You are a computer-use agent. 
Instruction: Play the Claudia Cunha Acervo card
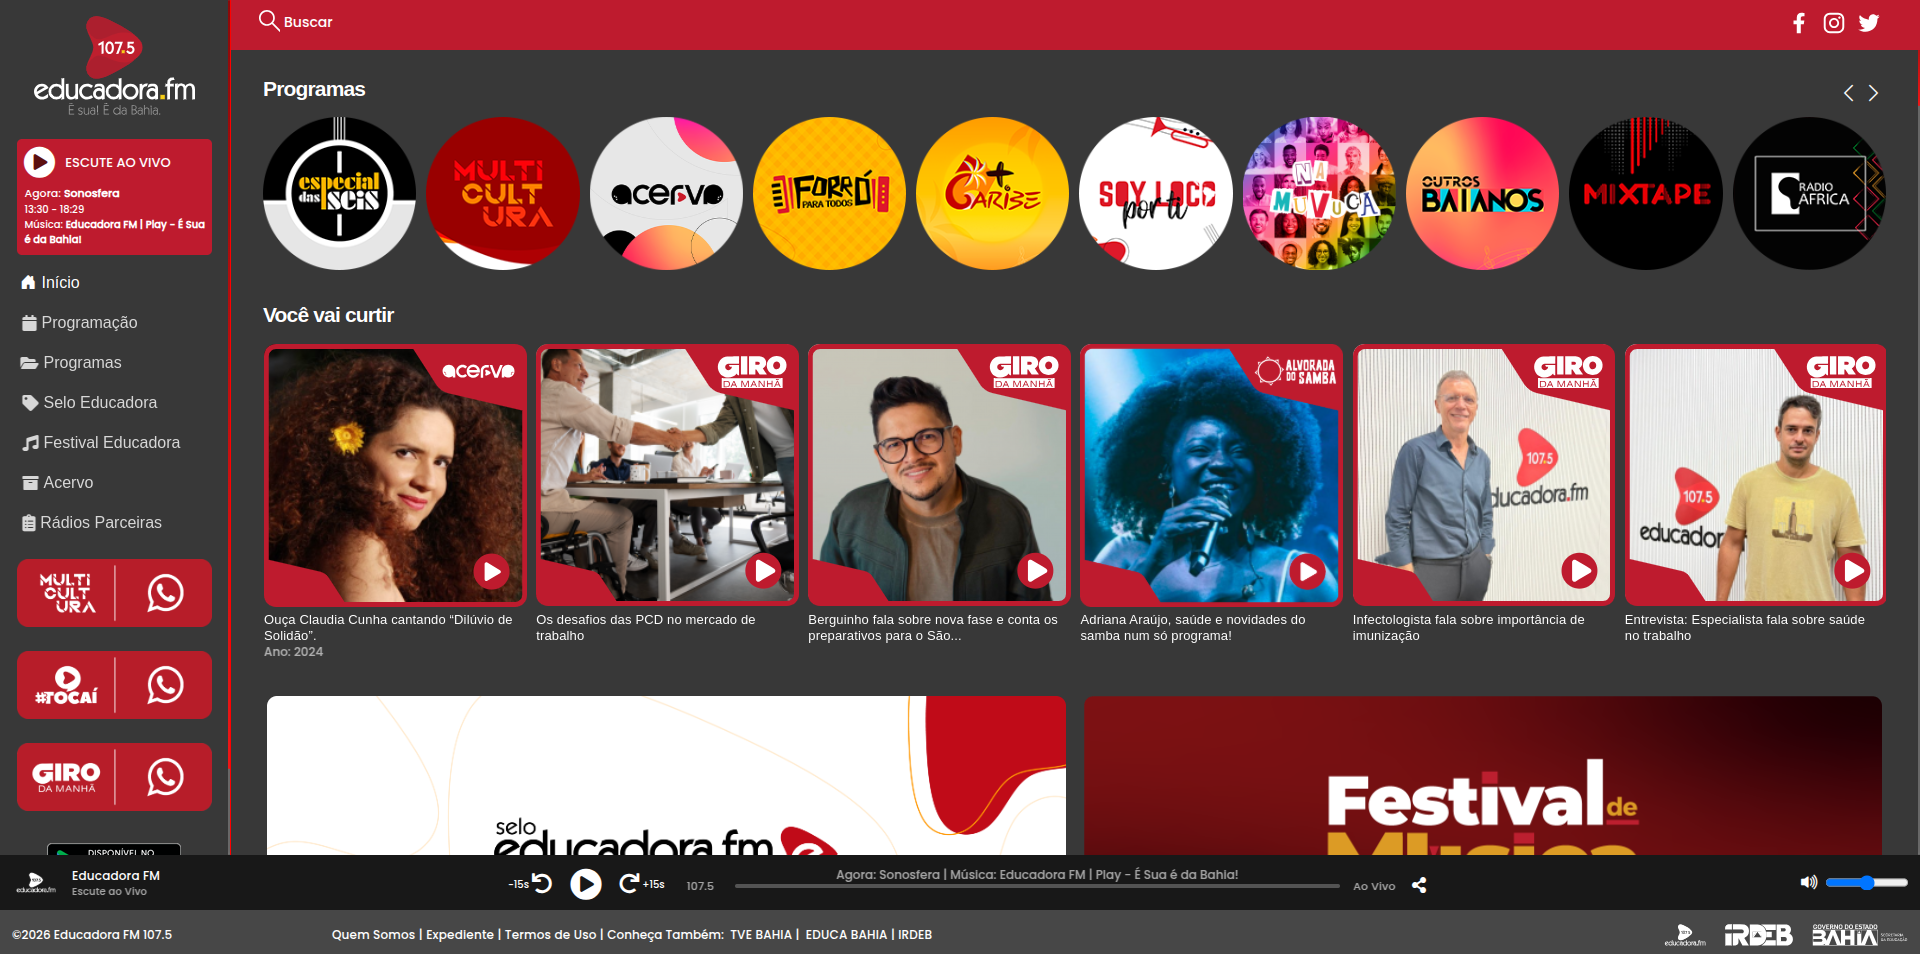coord(491,571)
